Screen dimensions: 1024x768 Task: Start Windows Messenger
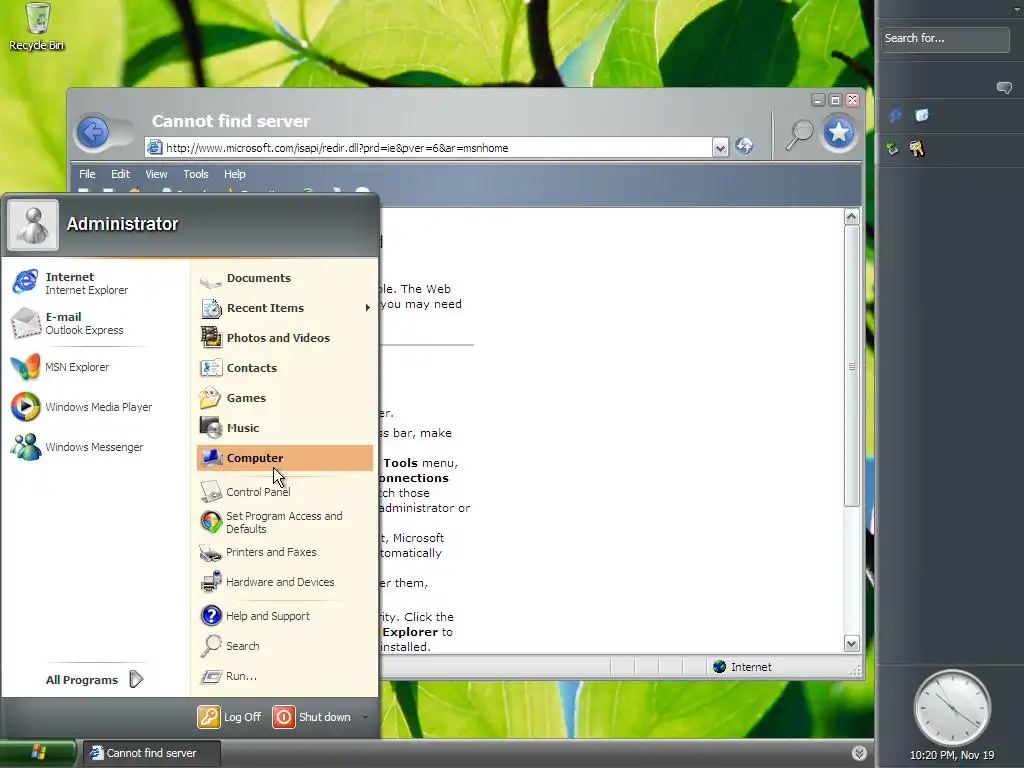point(95,447)
